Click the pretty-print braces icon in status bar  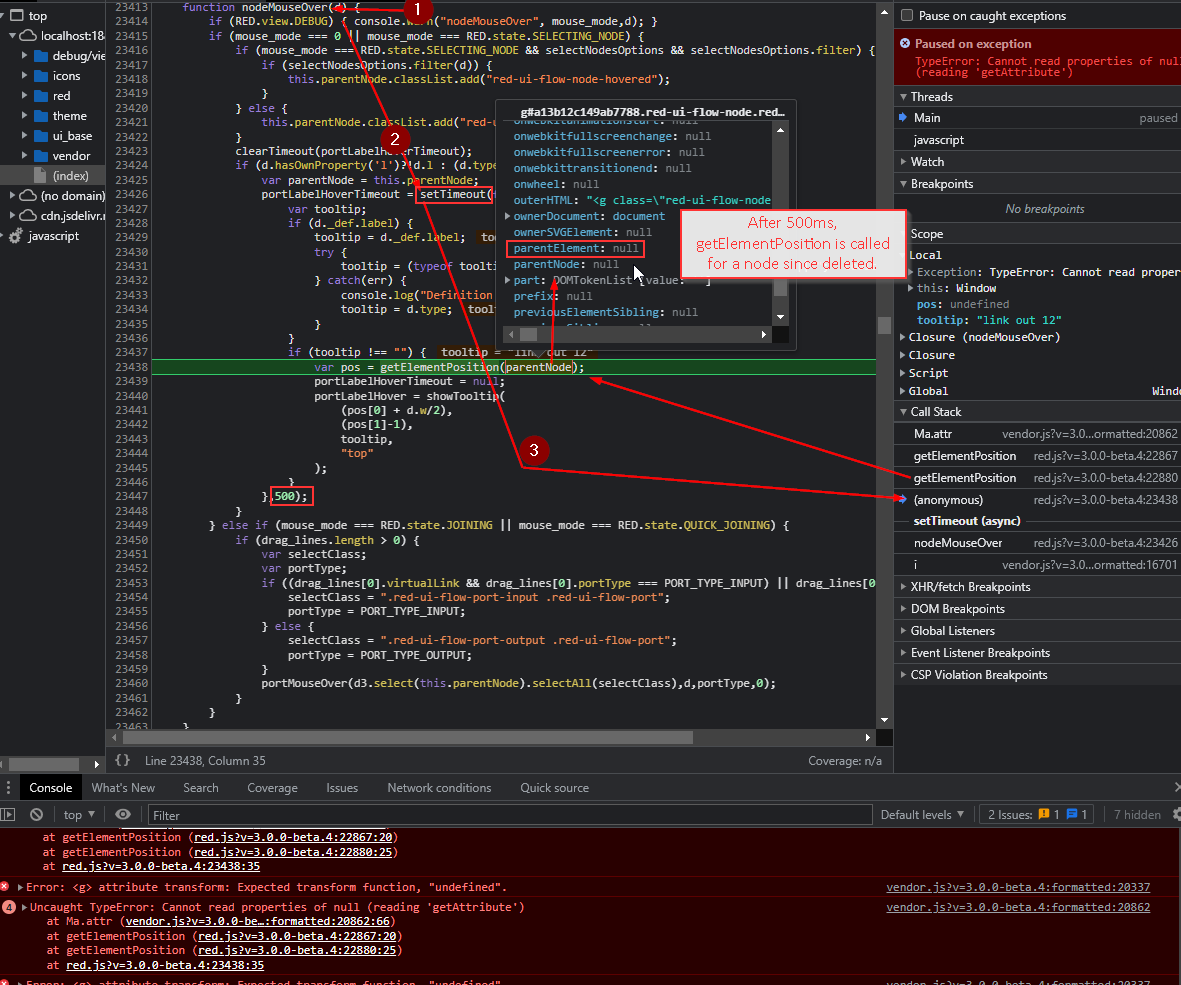click(121, 761)
